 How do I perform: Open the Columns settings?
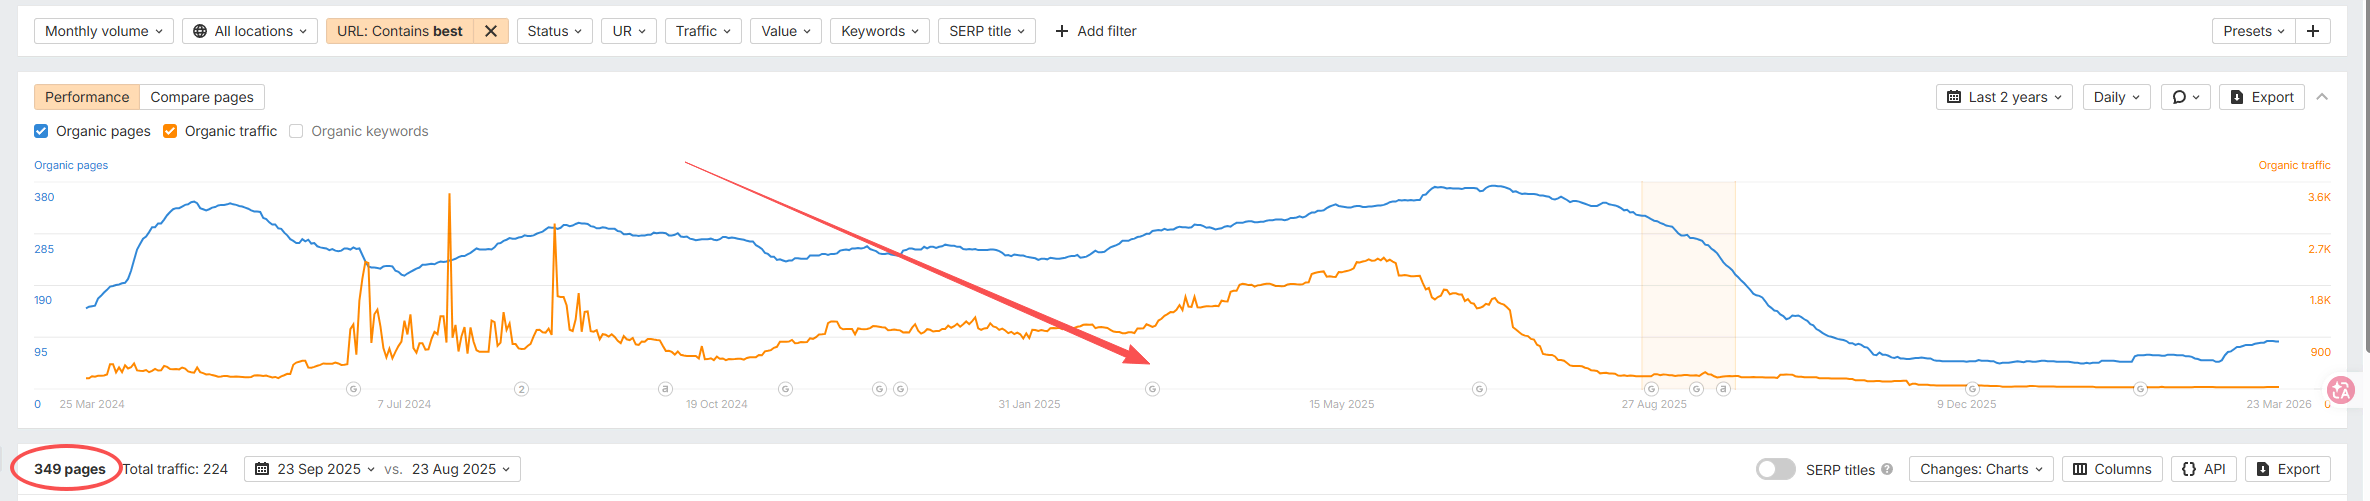point(2112,469)
